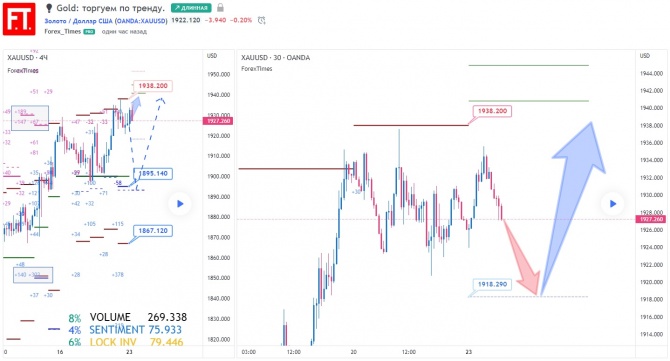
Task: Open the XAUUSD gold/dollar symbol link
Action: 106,21
